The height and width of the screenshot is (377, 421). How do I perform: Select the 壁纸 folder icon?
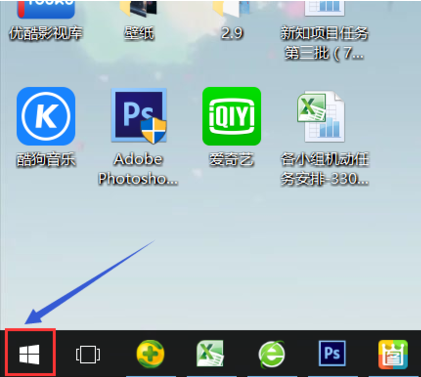(139, 8)
